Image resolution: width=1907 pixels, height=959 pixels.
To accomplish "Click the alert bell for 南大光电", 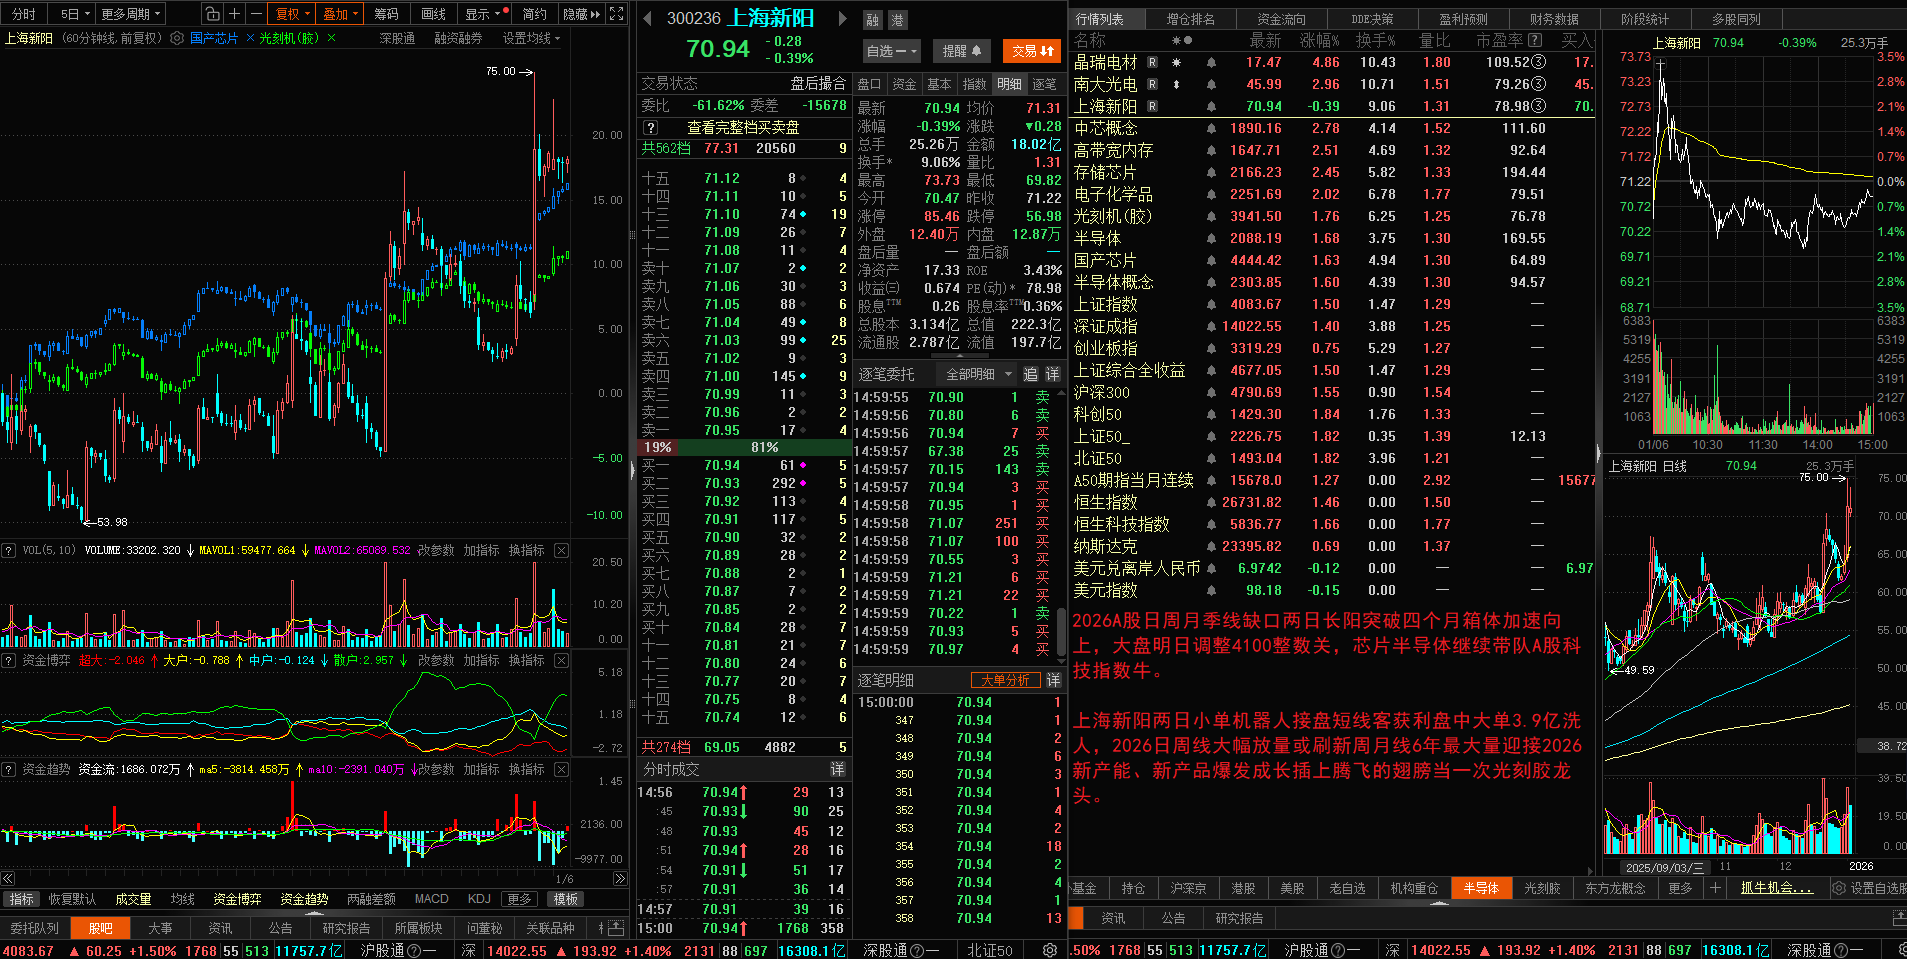I will point(1211,84).
